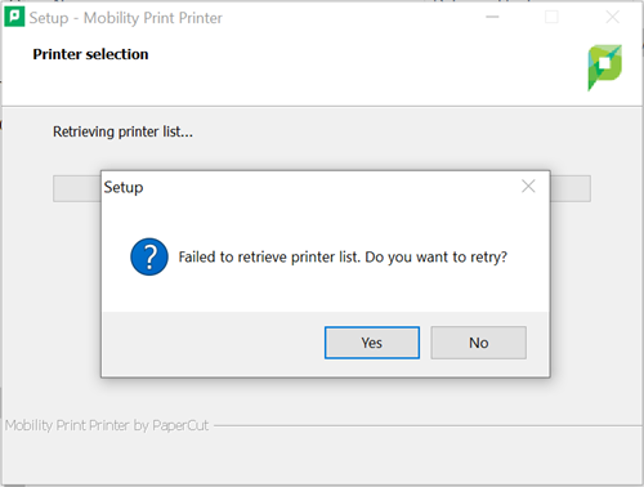Viewport: 644px width, 488px height.
Task: Click the printer list progress bar
Action: pyautogui.click(x=76, y=189)
